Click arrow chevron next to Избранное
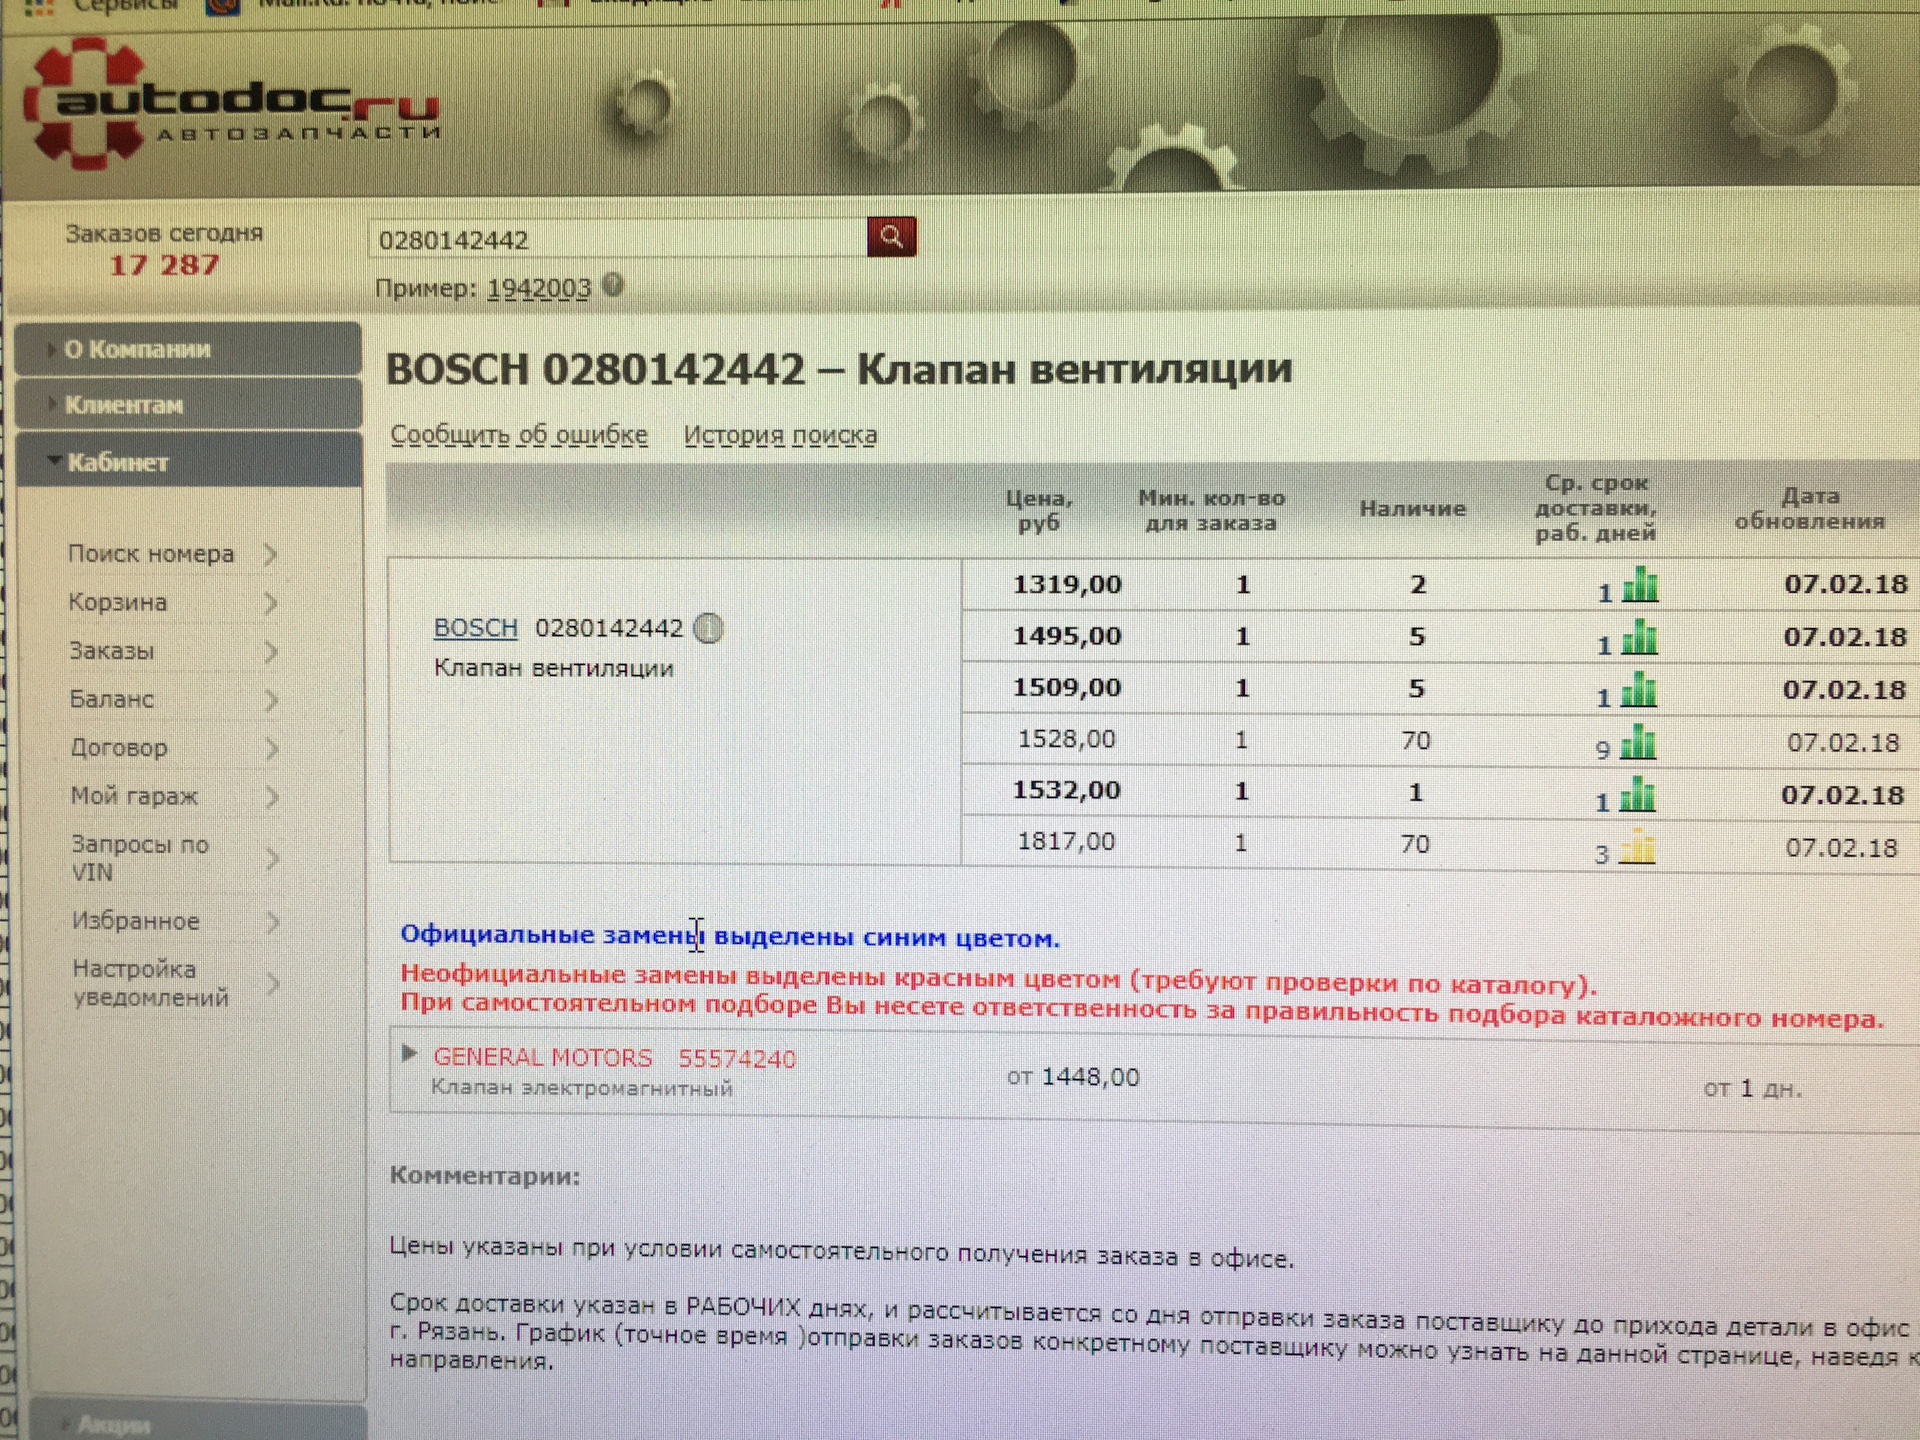Image resolution: width=1920 pixels, height=1440 pixels. point(272,922)
